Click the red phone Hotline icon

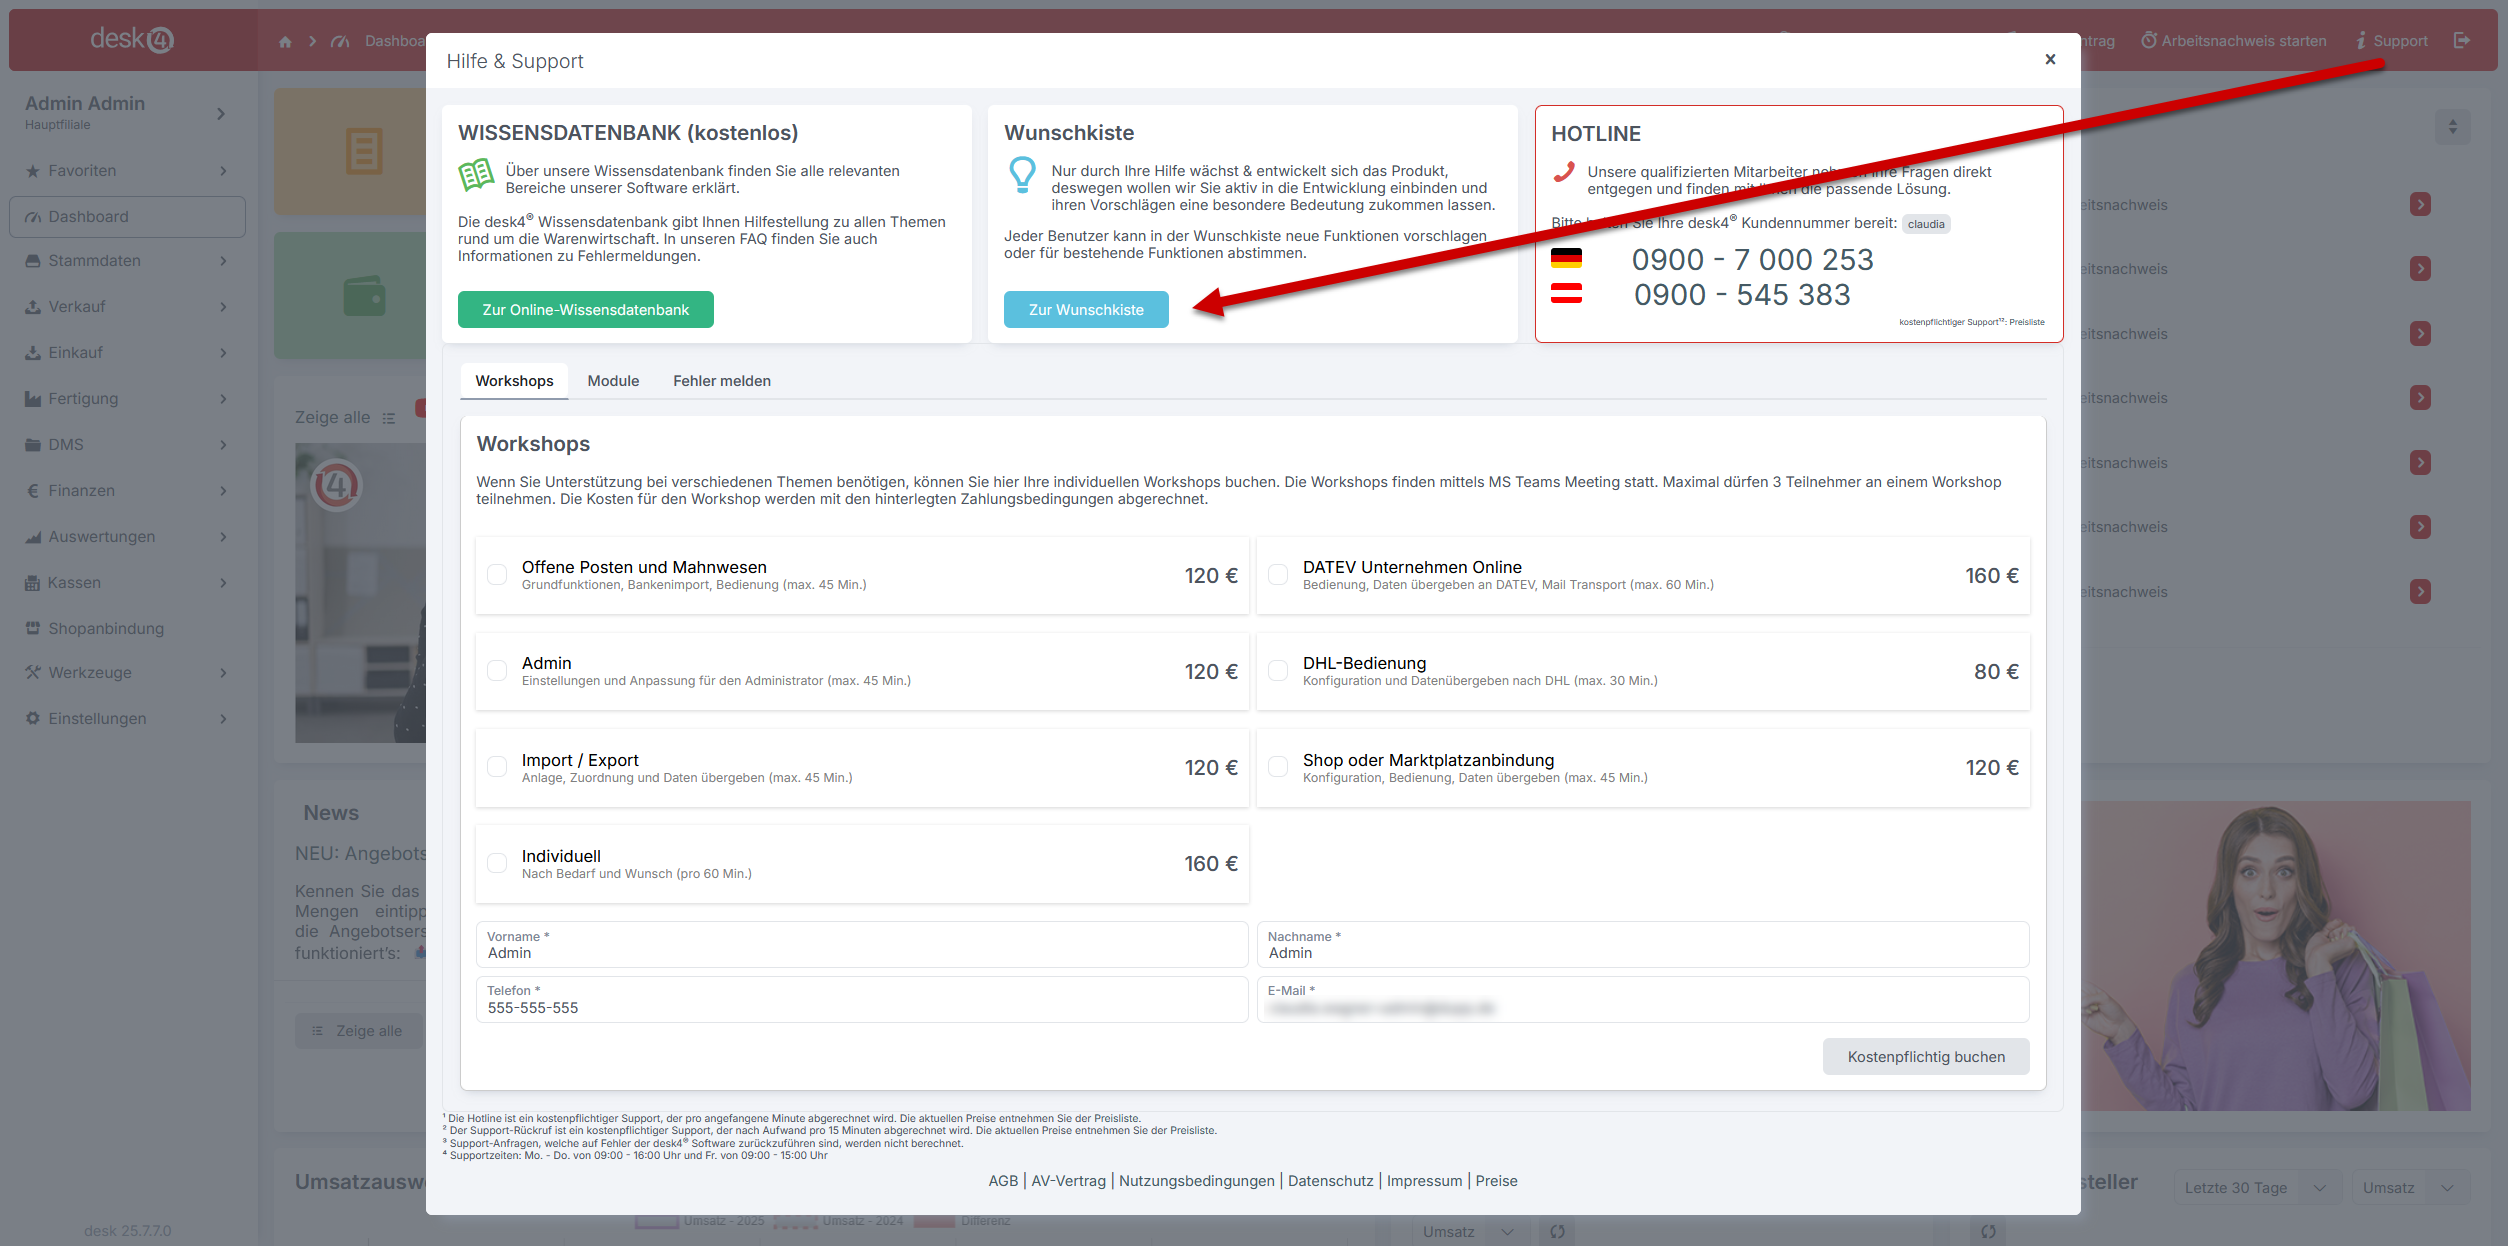click(x=1564, y=172)
